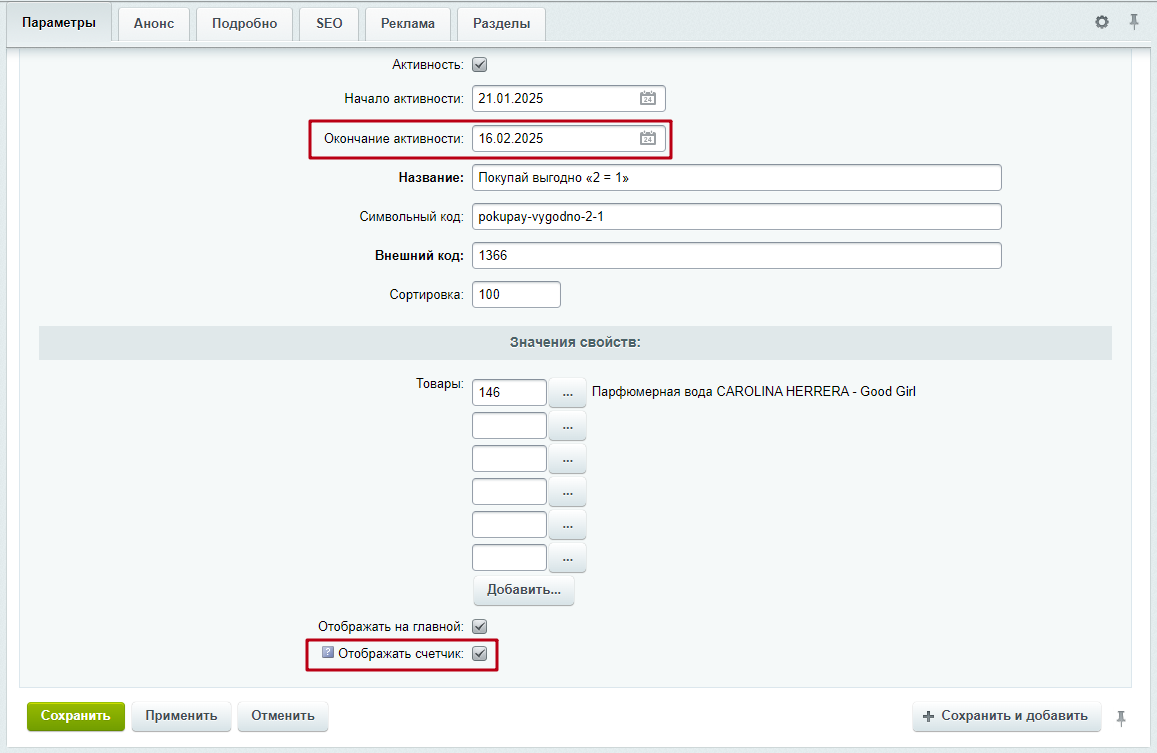Select the Реклама tab
Image resolution: width=1157 pixels, height=753 pixels.
click(x=407, y=24)
